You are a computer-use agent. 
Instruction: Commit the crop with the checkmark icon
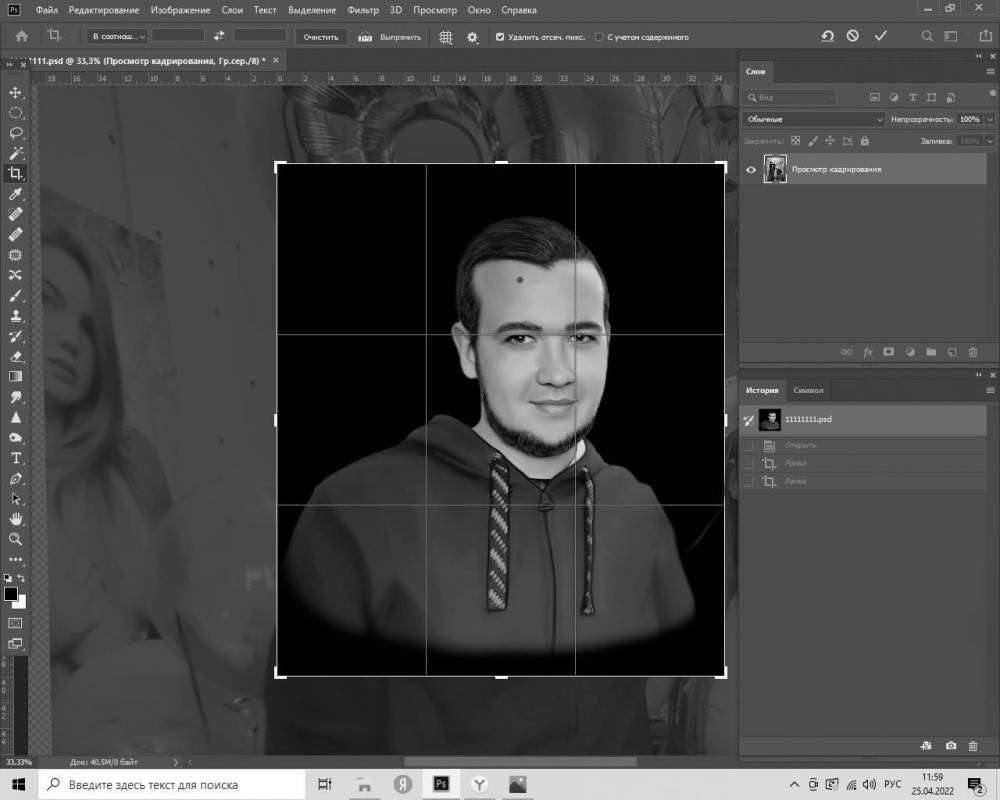880,36
